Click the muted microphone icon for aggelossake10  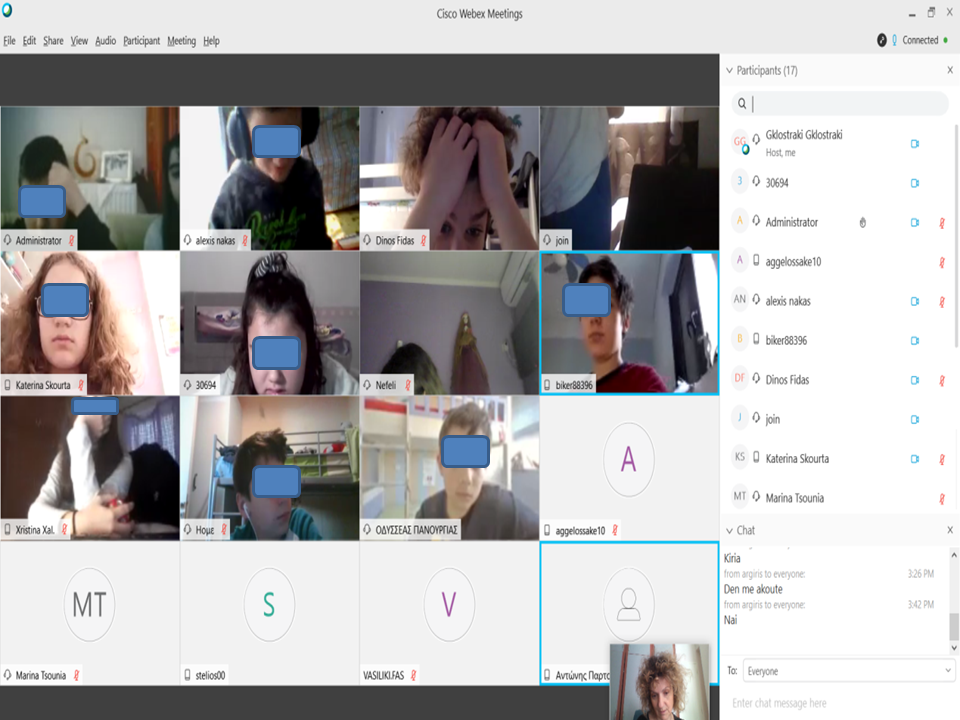point(942,262)
